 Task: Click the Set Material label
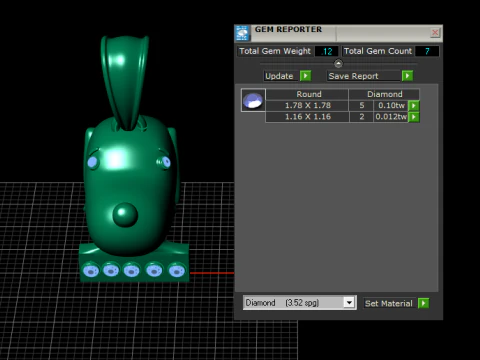pyautogui.click(x=389, y=303)
